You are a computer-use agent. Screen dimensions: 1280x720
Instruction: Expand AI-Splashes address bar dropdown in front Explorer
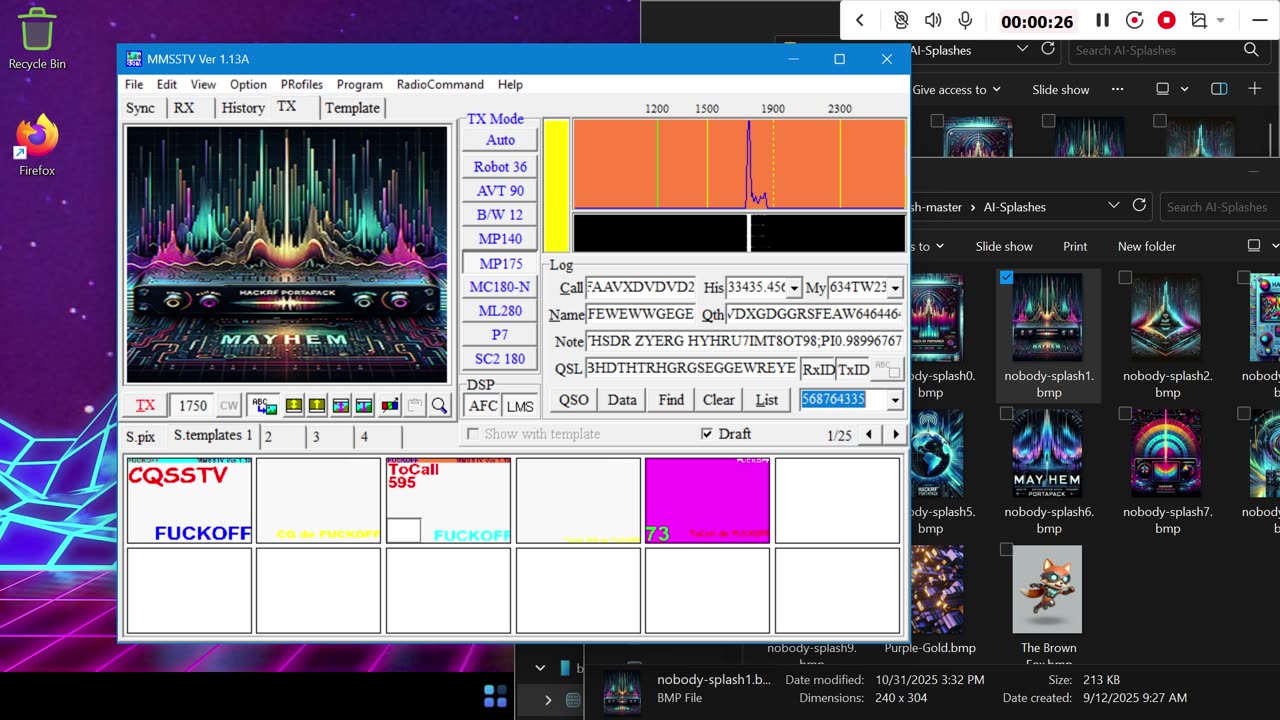coord(1113,206)
